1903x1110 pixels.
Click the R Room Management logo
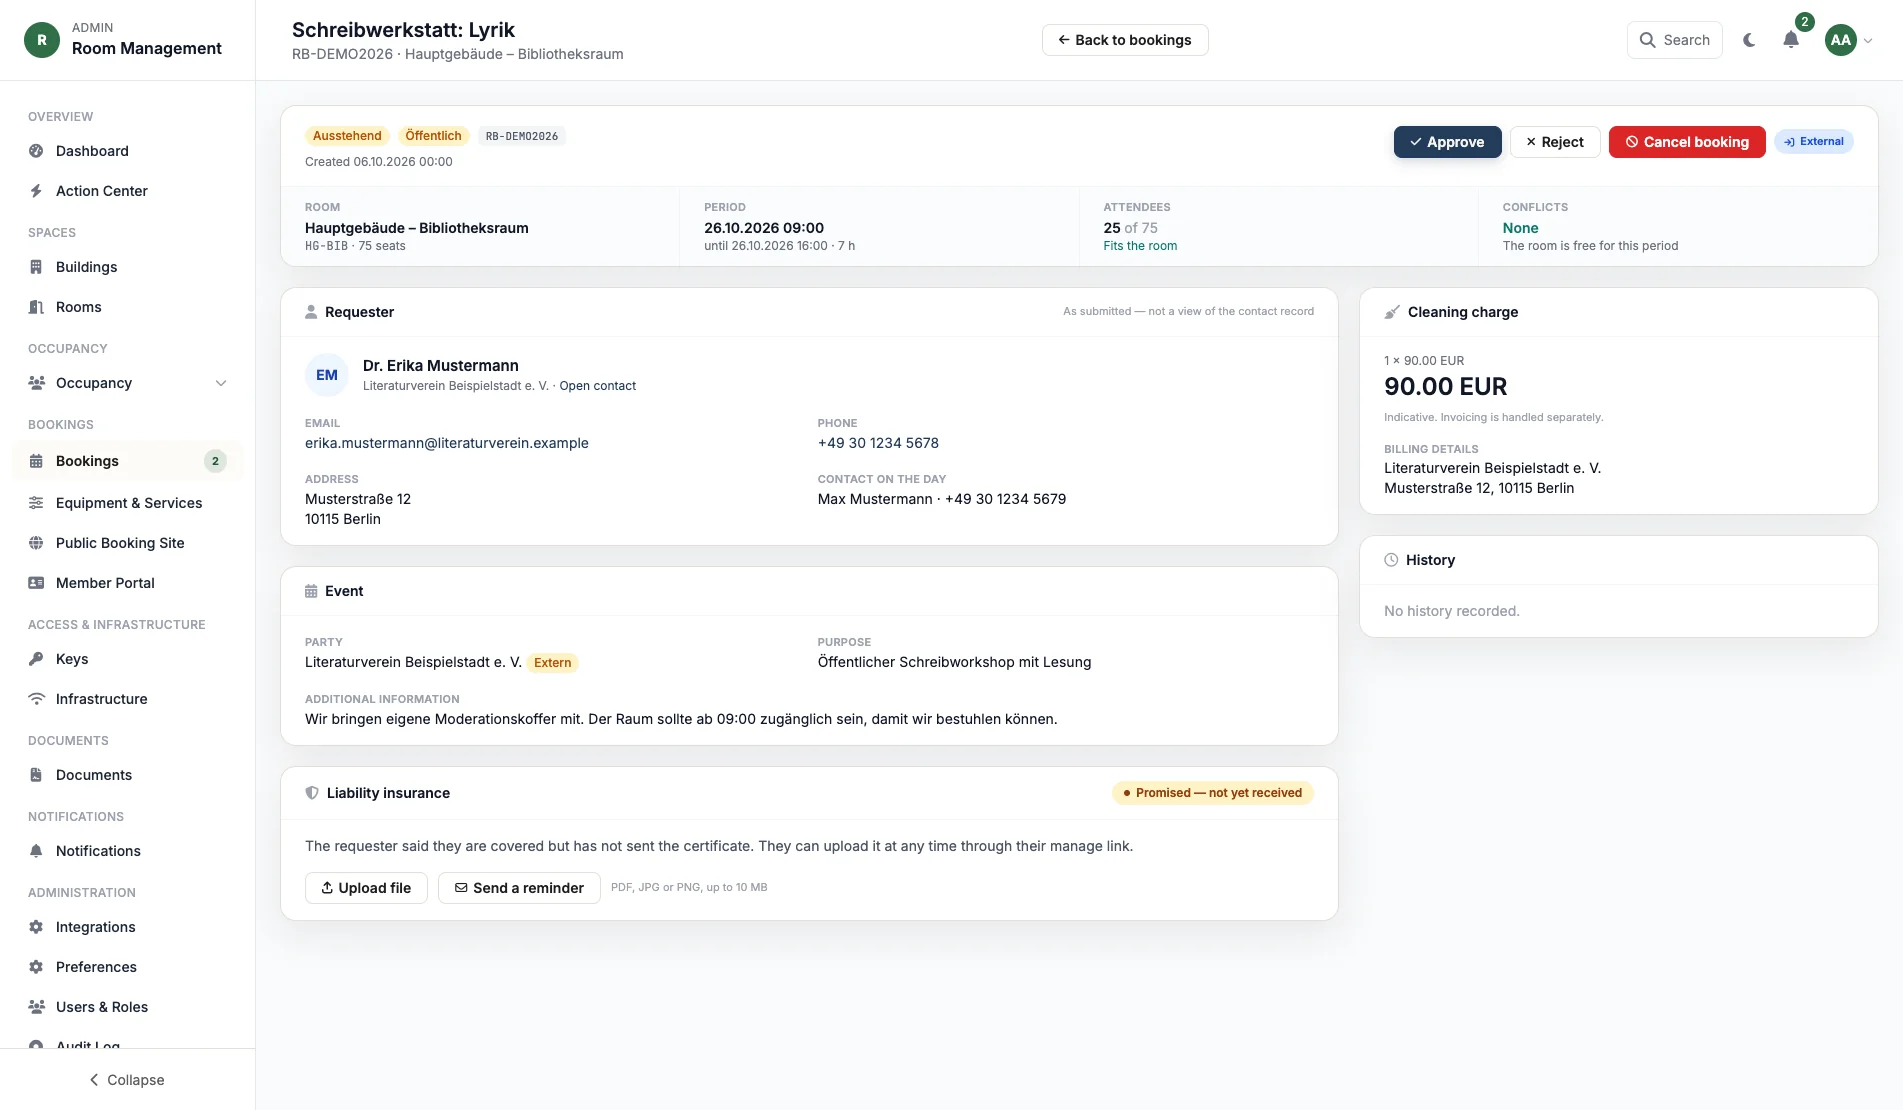coord(42,40)
